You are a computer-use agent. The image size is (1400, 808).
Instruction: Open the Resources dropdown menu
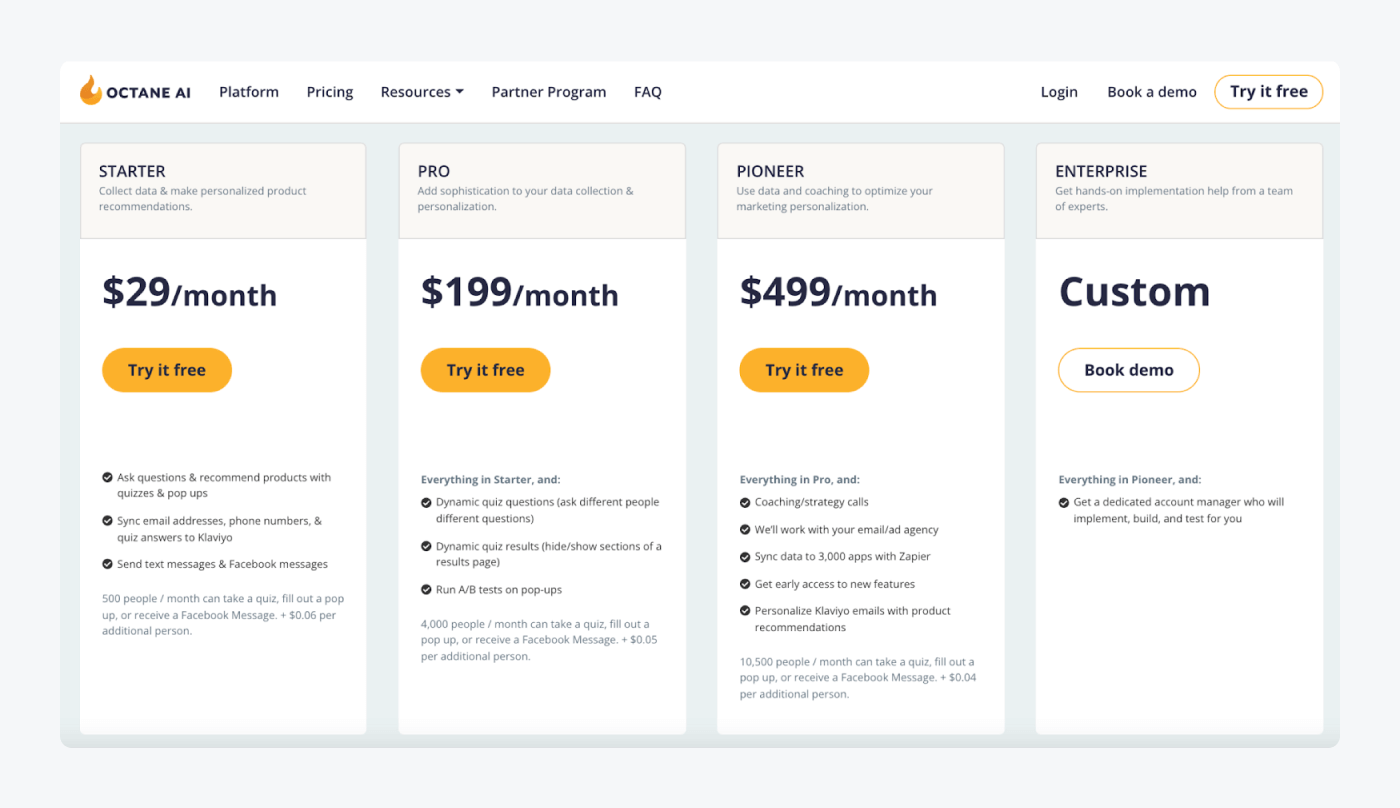click(415, 91)
